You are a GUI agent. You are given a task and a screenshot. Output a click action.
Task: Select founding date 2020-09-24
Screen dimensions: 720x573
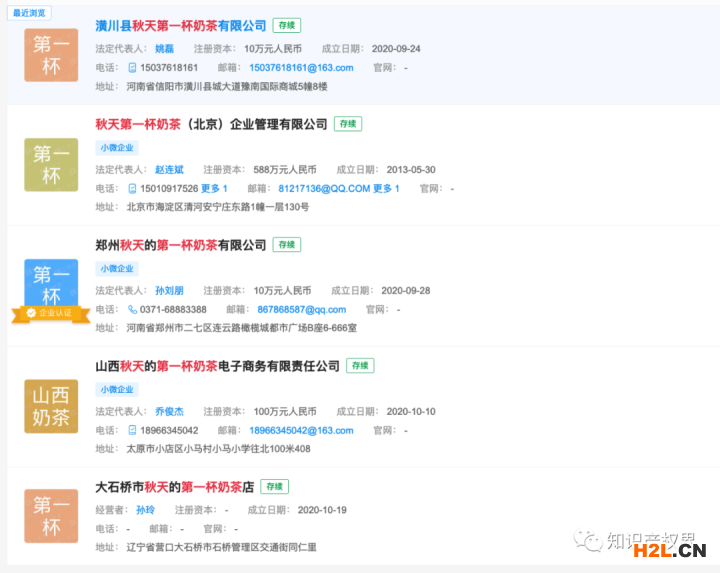coord(396,49)
